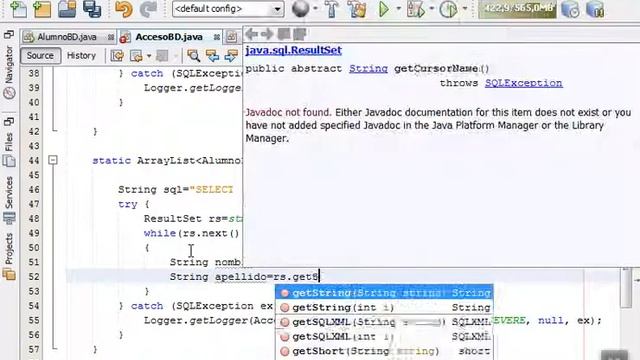Close the AlumnoBD.java tab
Image resolution: width=640 pixels, height=360 pixels.
111,38
